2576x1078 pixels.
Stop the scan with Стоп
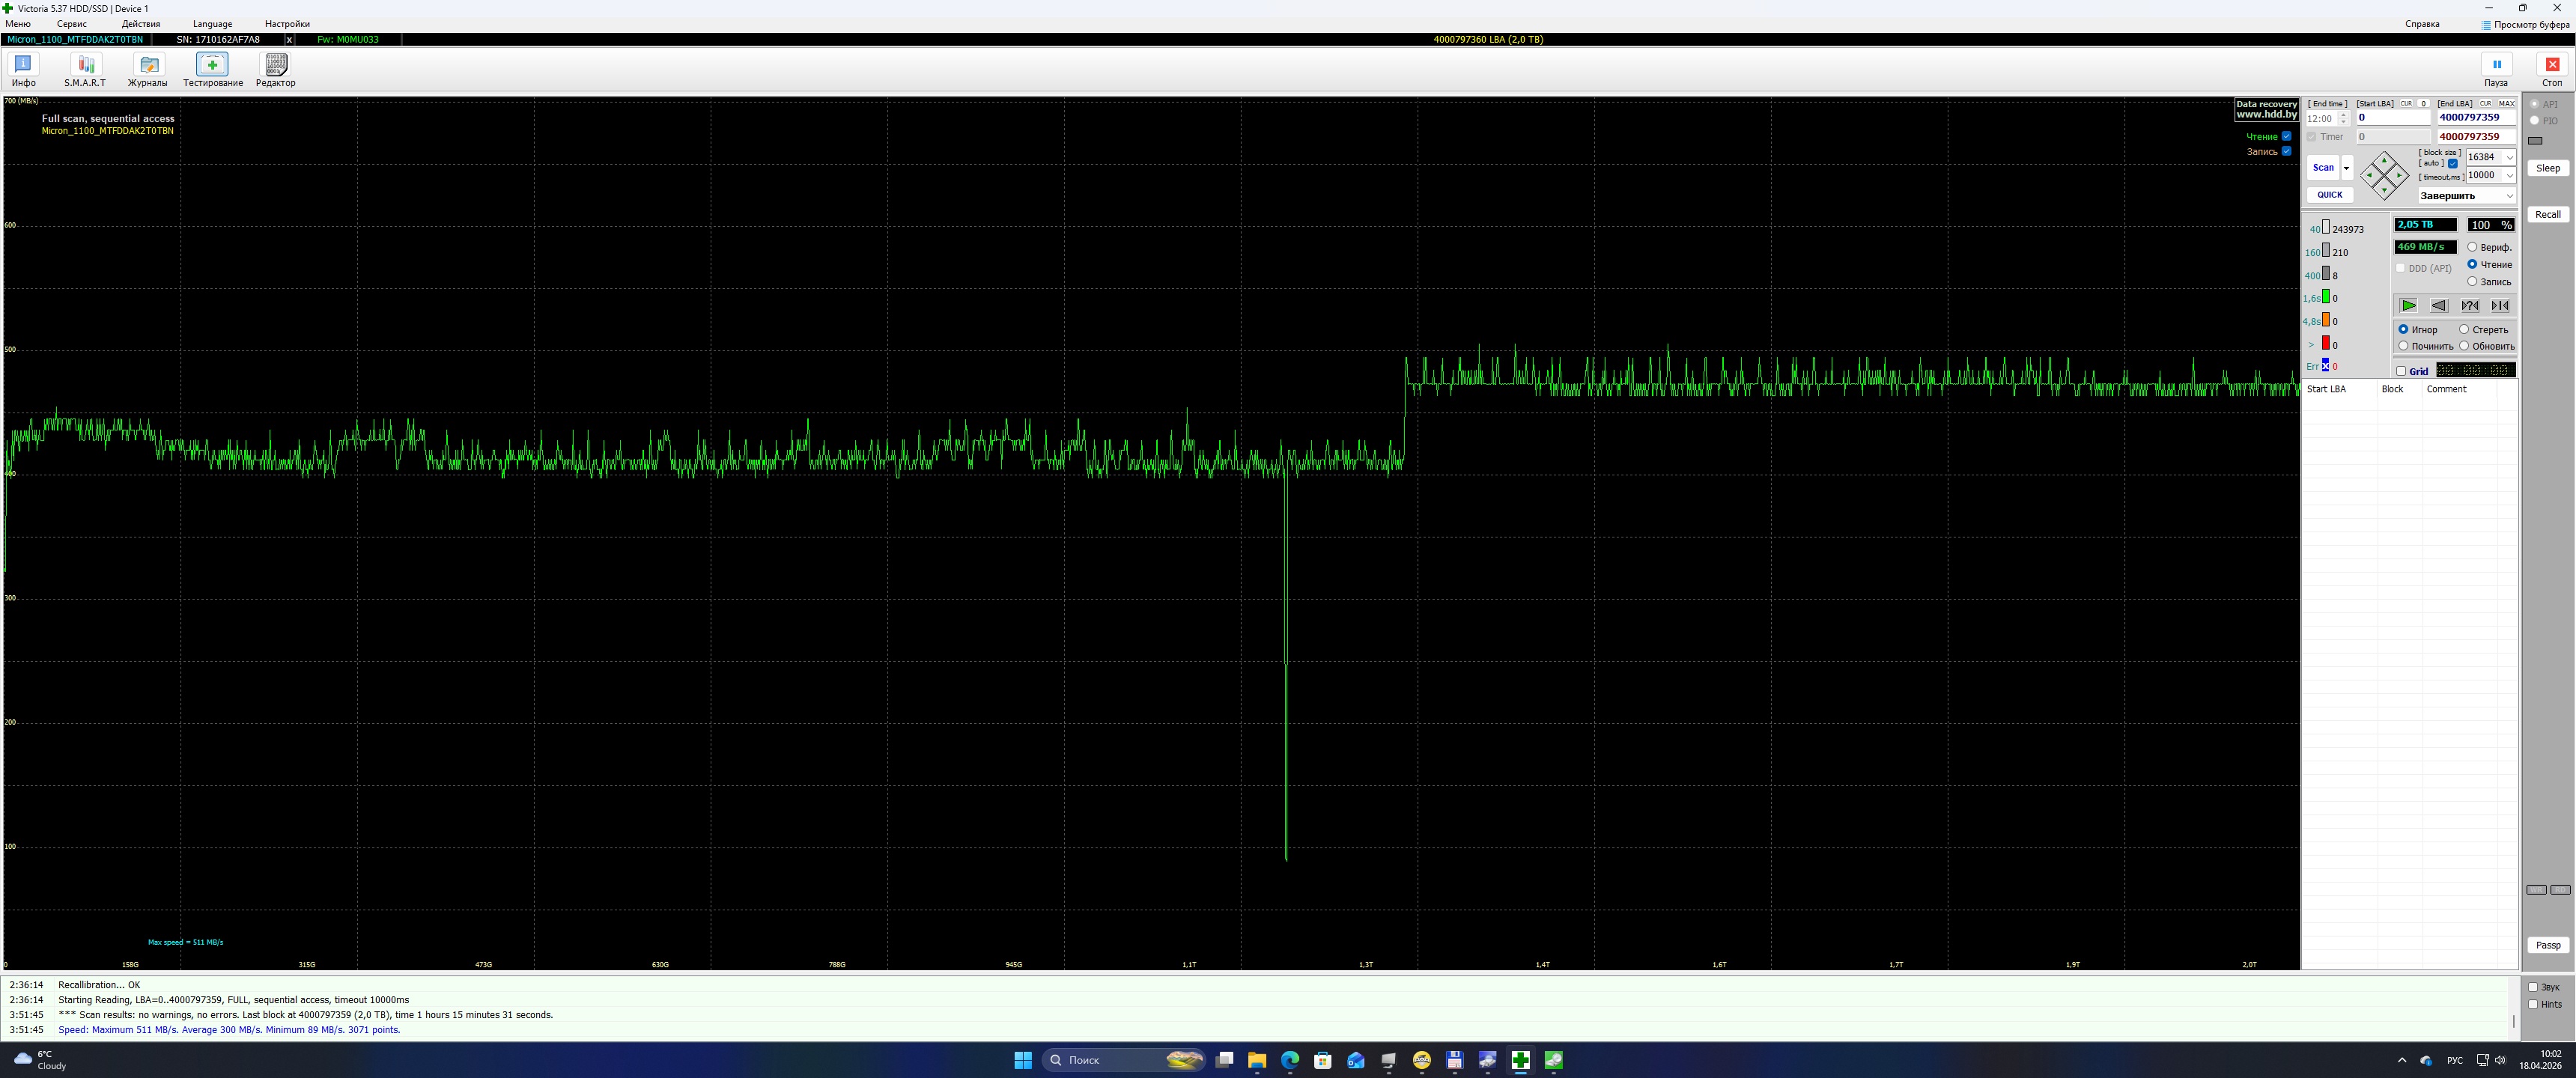(2552, 70)
